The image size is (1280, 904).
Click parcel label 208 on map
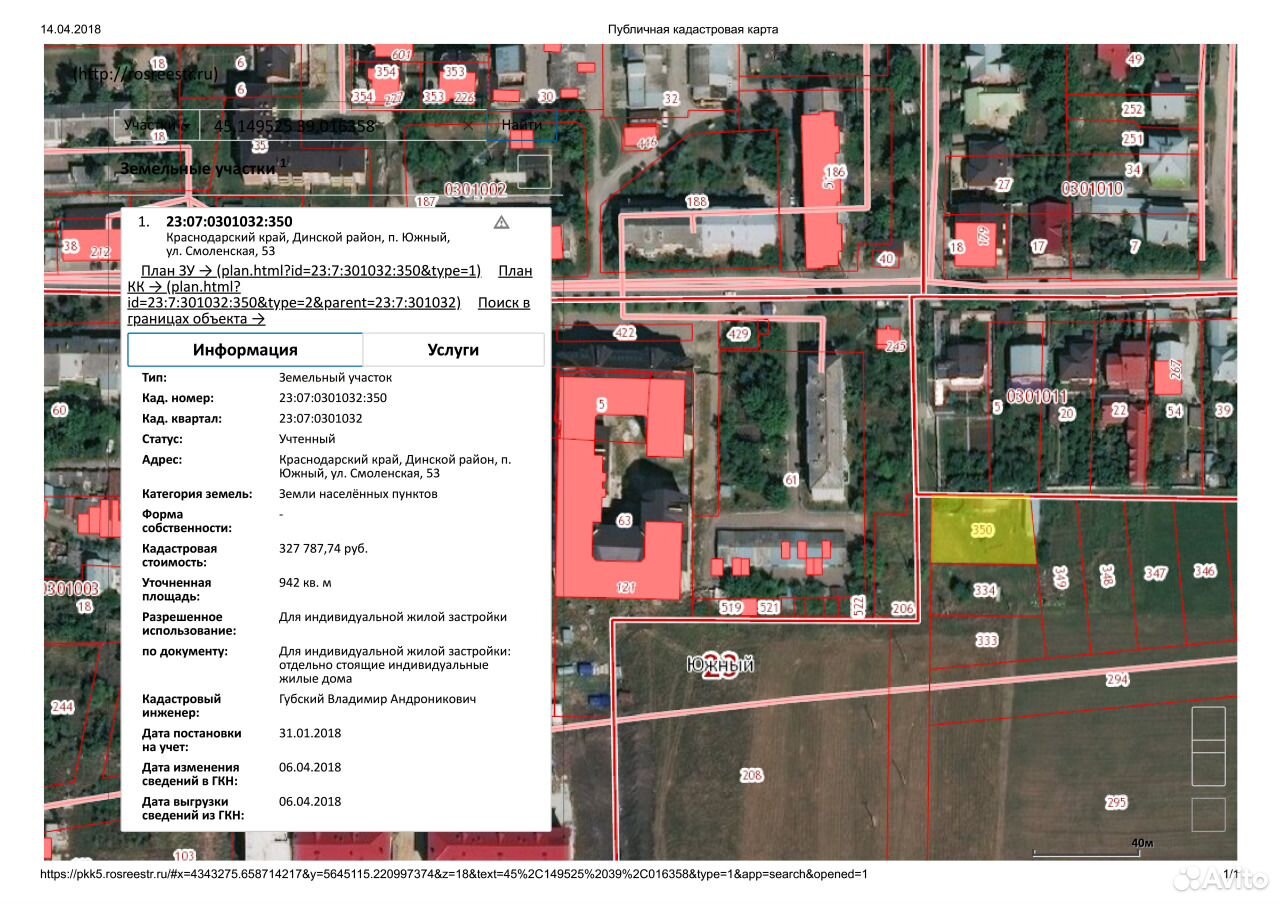[x=751, y=775]
